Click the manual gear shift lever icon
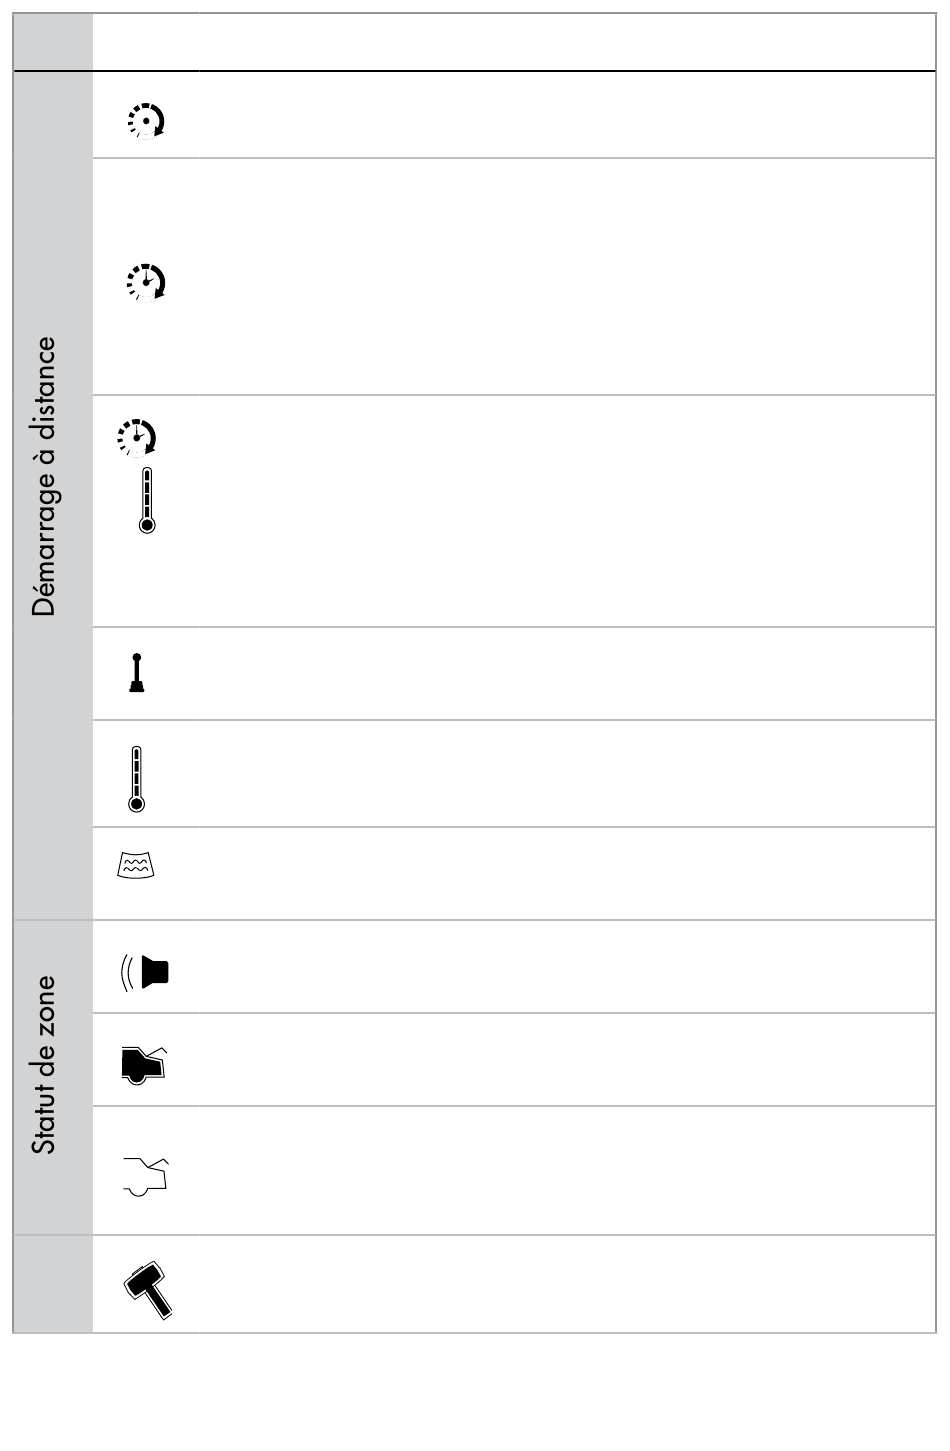 click(137, 673)
